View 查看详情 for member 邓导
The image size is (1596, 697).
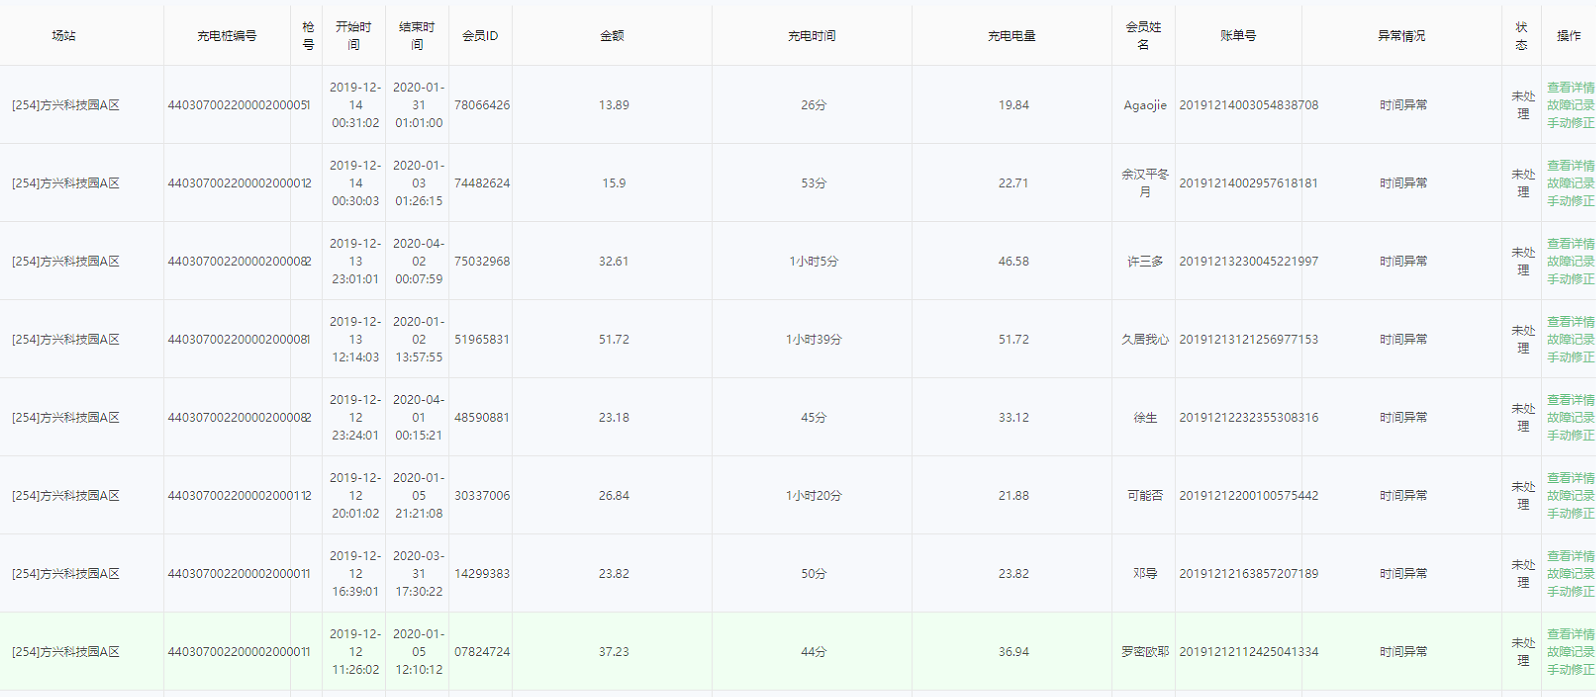pyautogui.click(x=1570, y=556)
